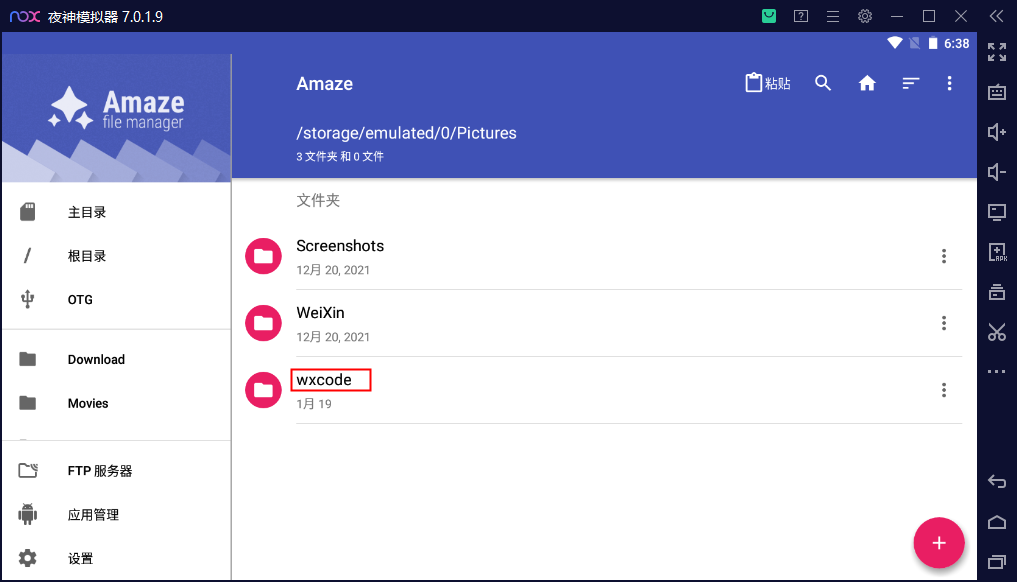1017x582 pixels.
Task: Choose Download entry label
Action: click(x=96, y=359)
